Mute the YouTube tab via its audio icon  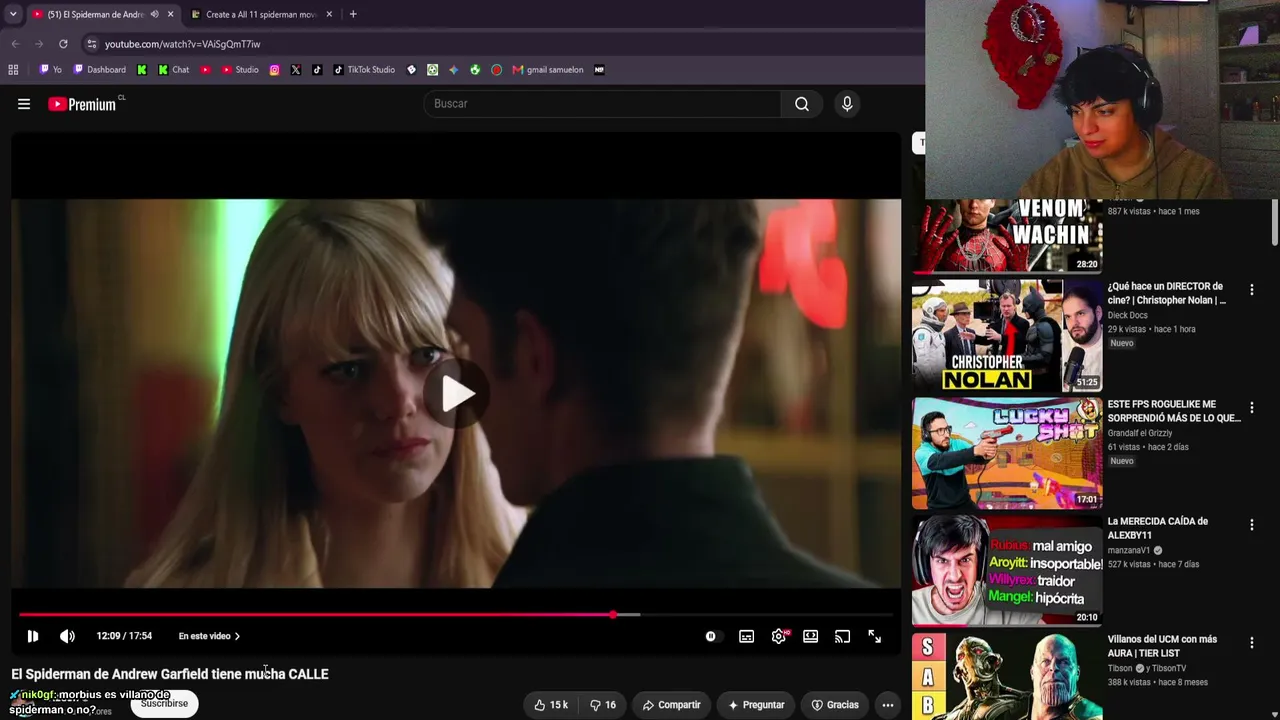click(x=154, y=14)
